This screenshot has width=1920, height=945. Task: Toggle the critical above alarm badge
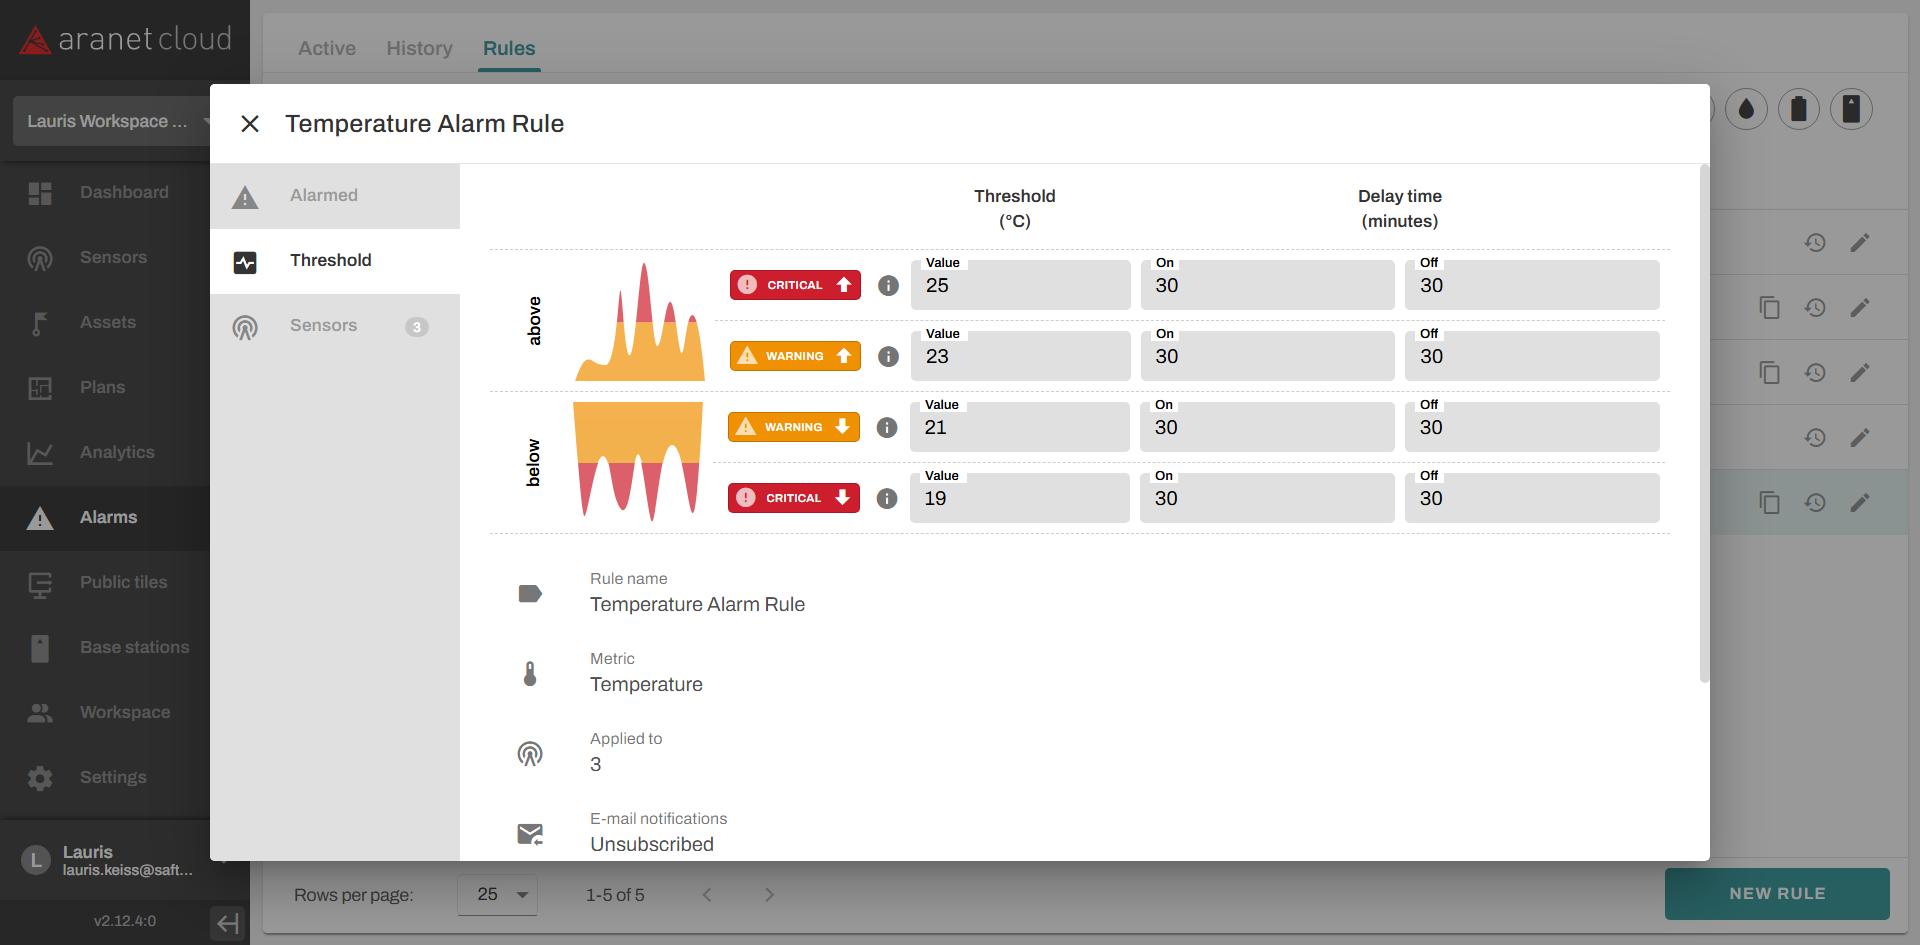[x=795, y=285]
